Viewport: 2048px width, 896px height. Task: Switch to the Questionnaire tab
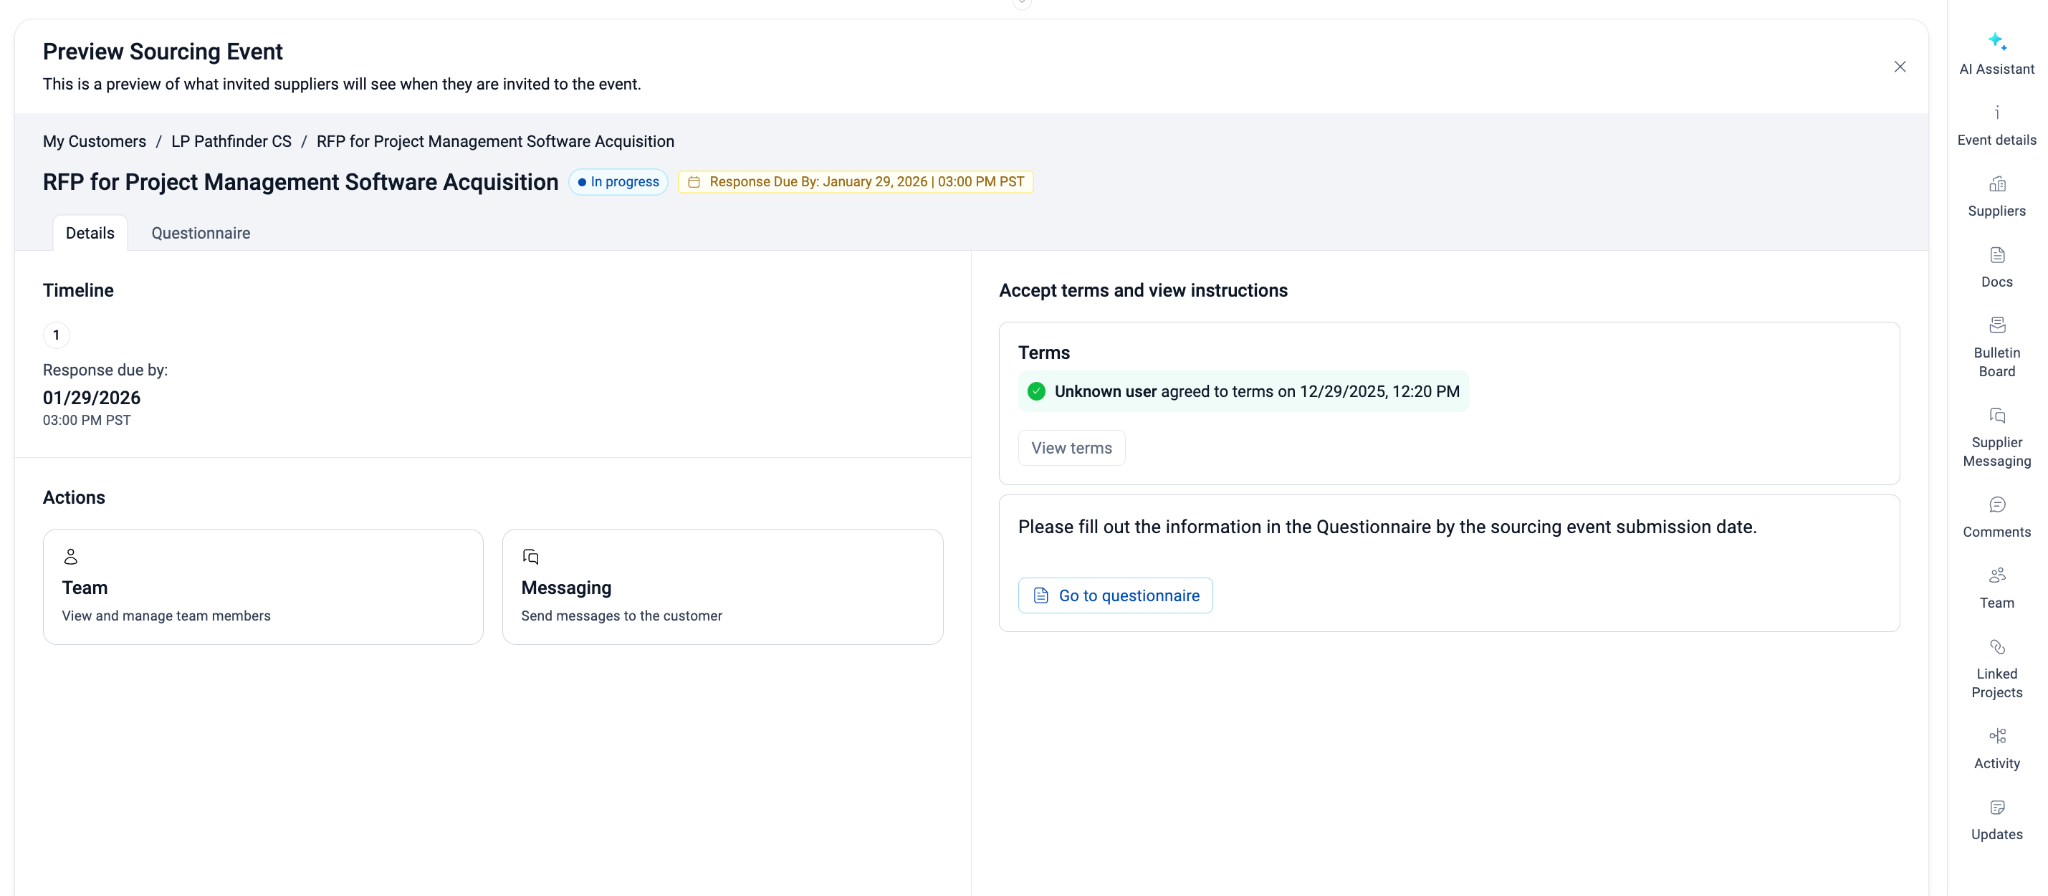[x=201, y=233]
